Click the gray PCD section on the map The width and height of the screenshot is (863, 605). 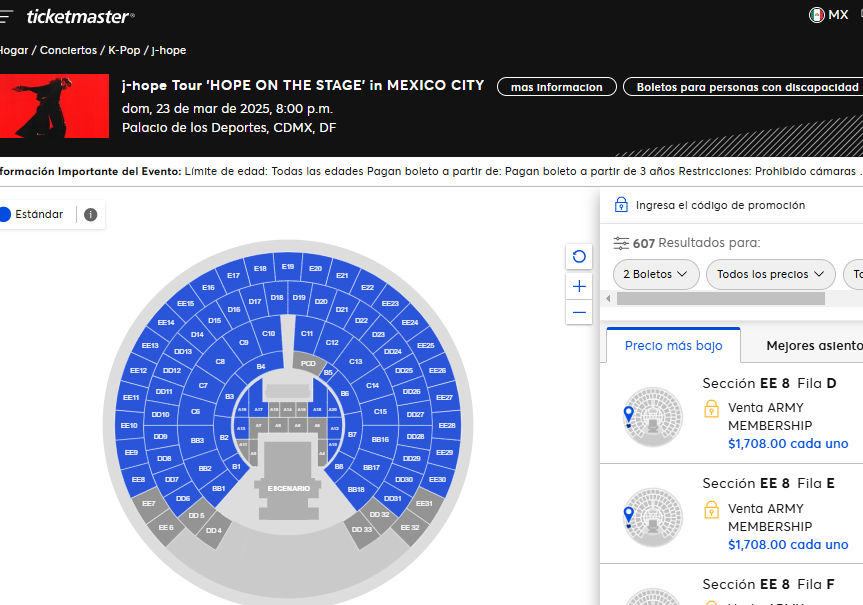coord(308,363)
